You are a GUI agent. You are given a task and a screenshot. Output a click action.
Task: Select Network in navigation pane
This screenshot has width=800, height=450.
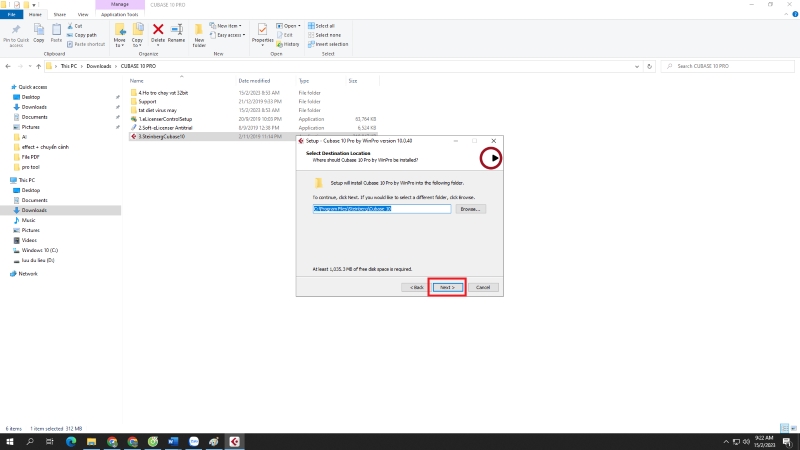click(28, 274)
